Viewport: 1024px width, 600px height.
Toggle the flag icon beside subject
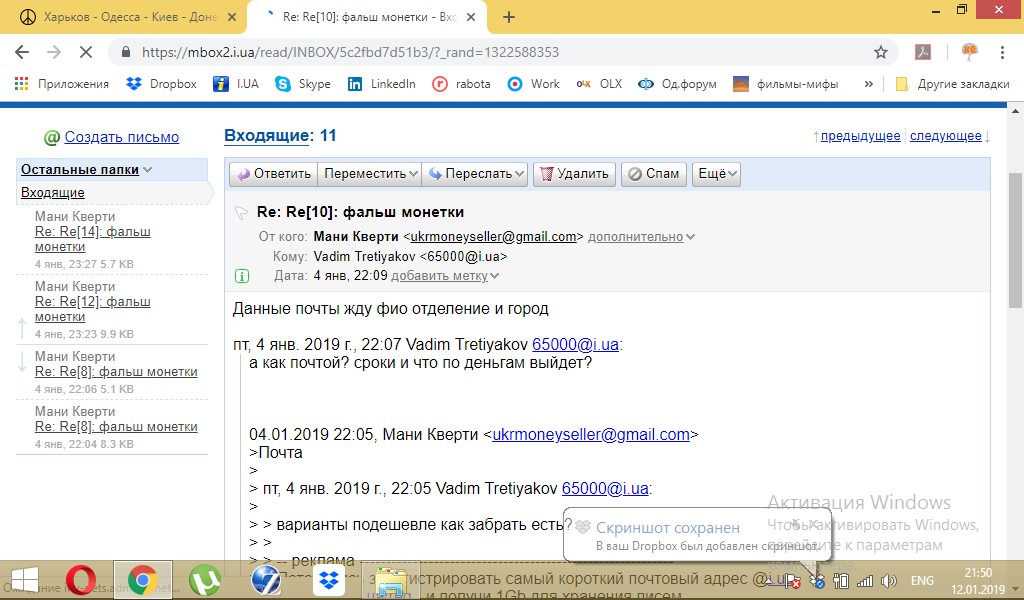point(241,212)
